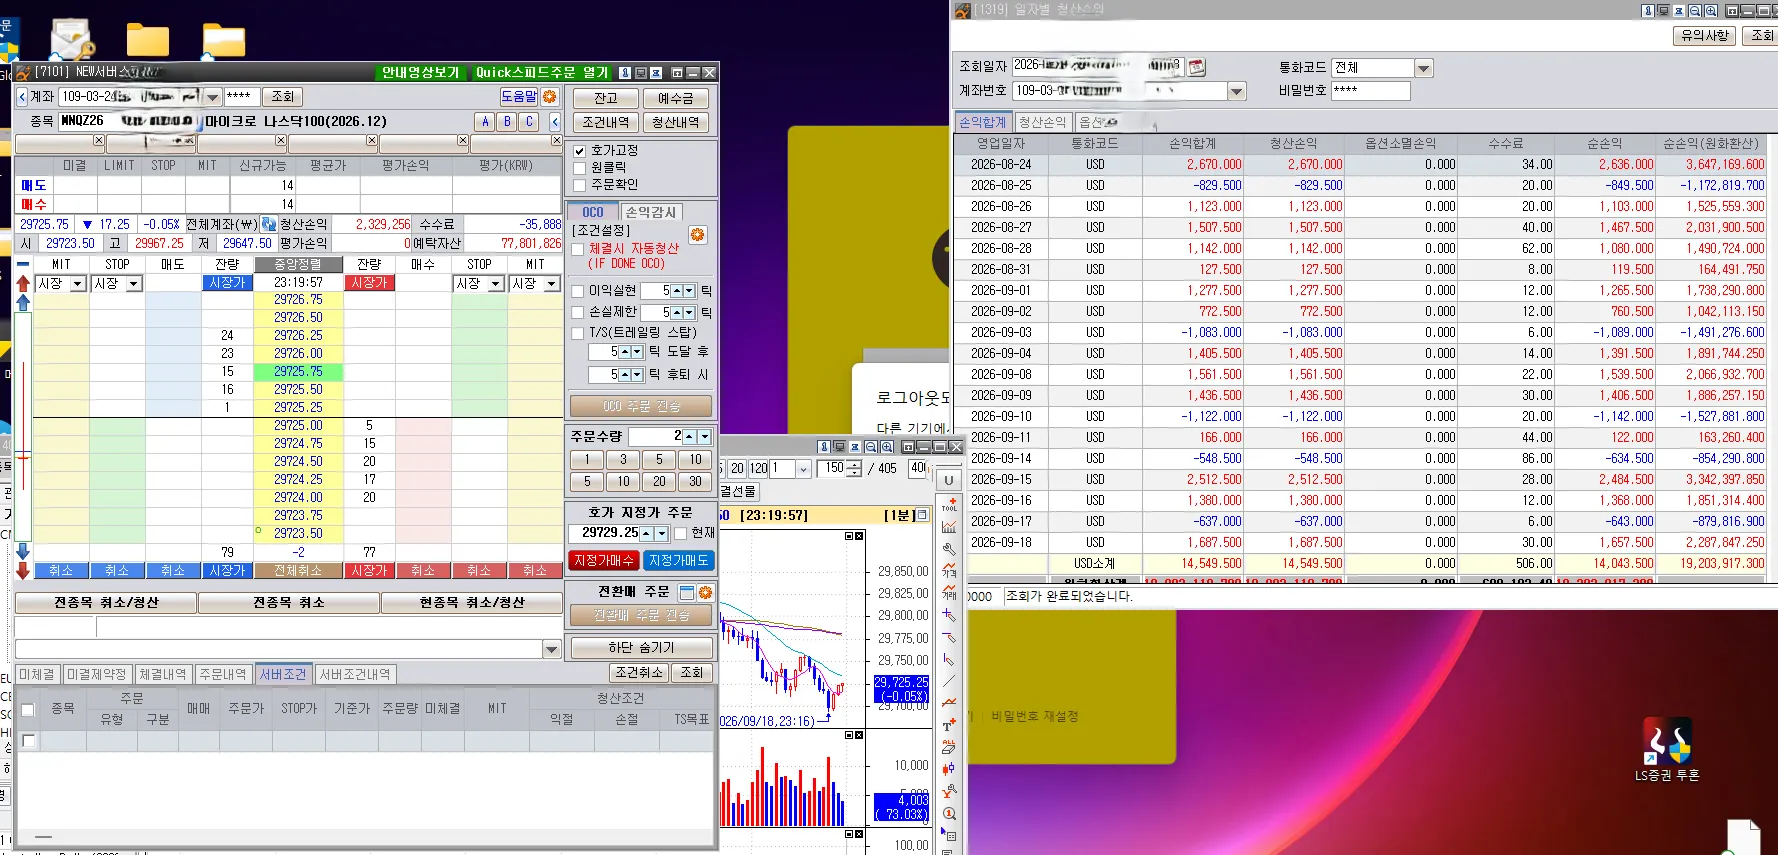Viewport: 1778px width, 855px height.
Task: Increase 주문수량 with the up stepper
Action: tap(689, 437)
